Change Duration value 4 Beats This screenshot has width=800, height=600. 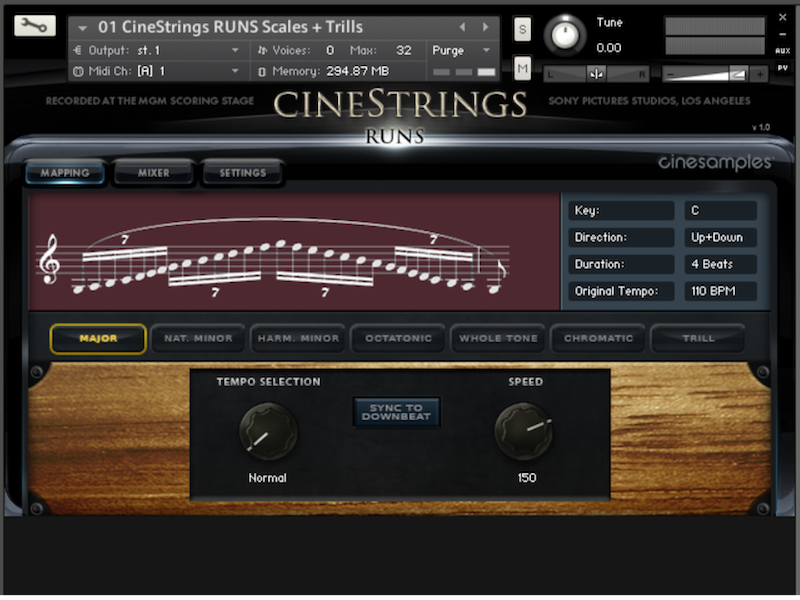[720, 264]
